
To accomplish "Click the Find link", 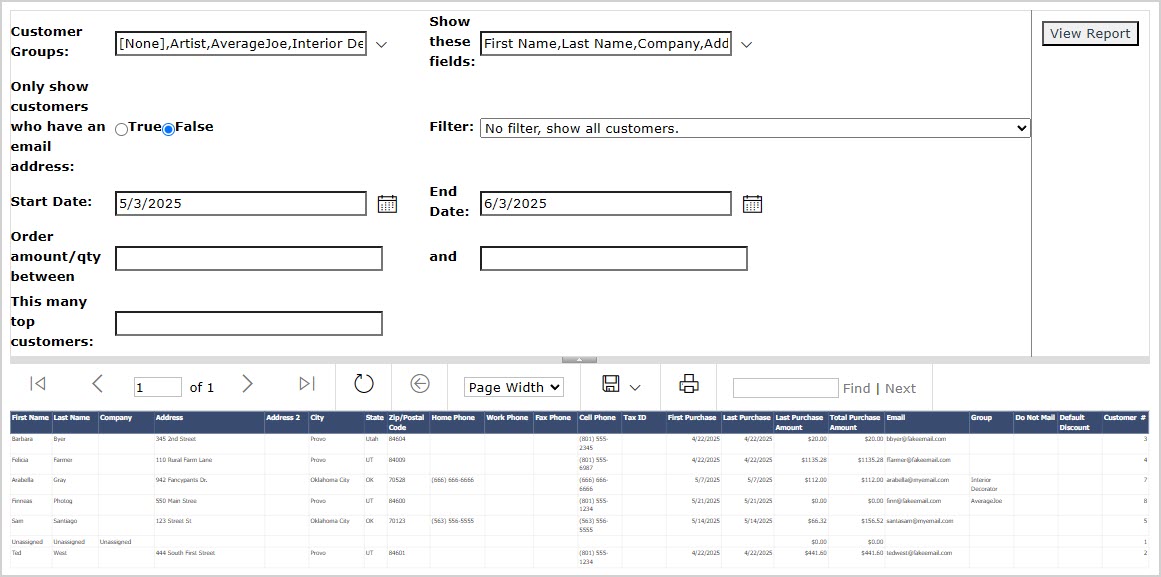I will [x=858, y=387].
